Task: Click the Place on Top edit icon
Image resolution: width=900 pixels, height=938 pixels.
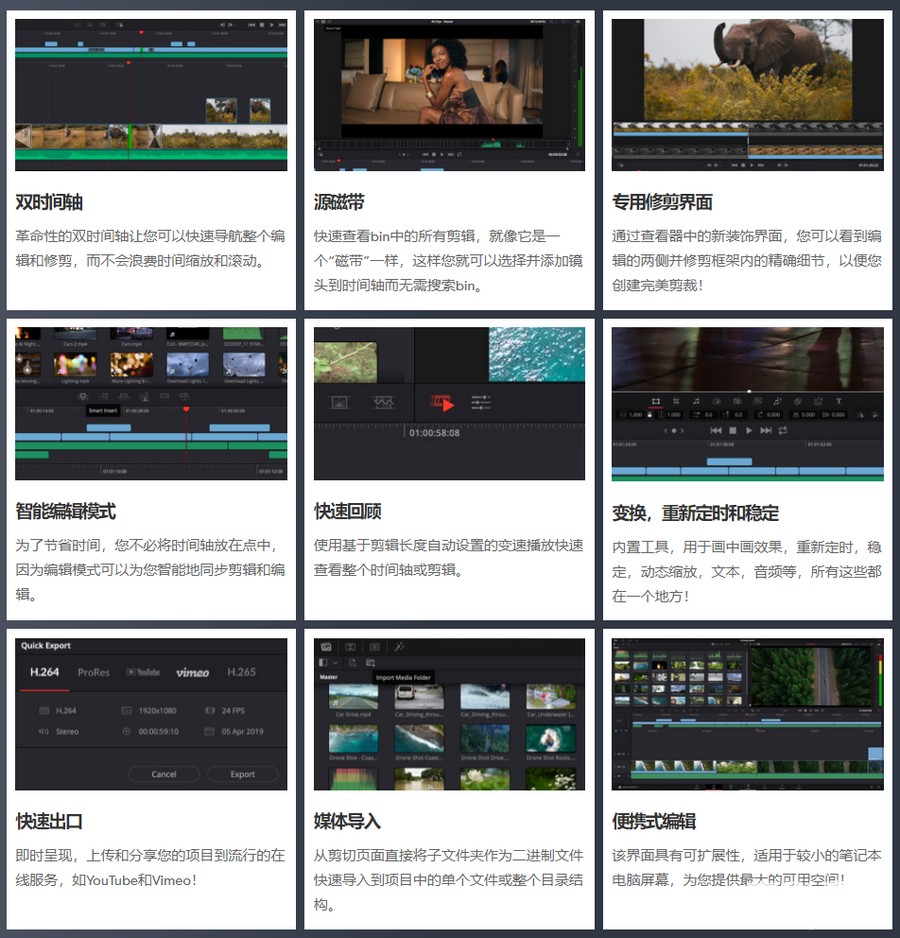Action: tap(164, 396)
